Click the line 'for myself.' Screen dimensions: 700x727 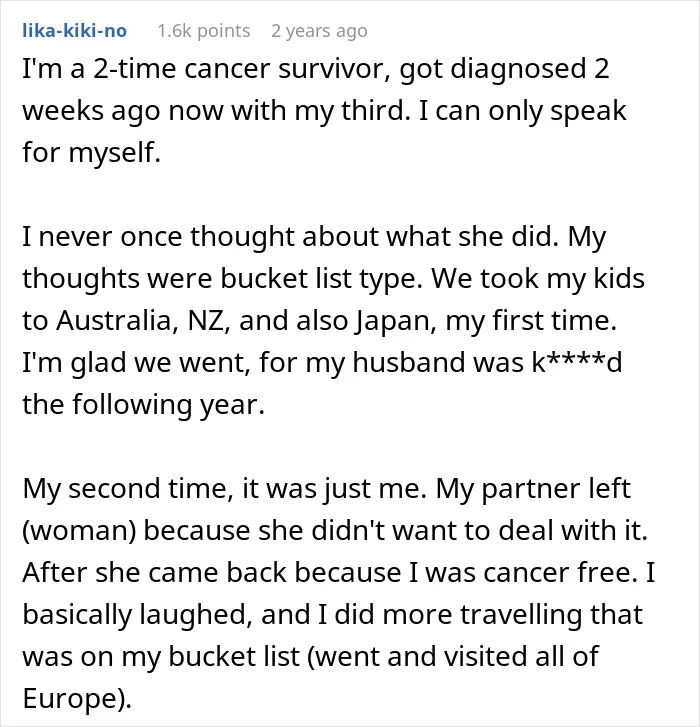91,152
